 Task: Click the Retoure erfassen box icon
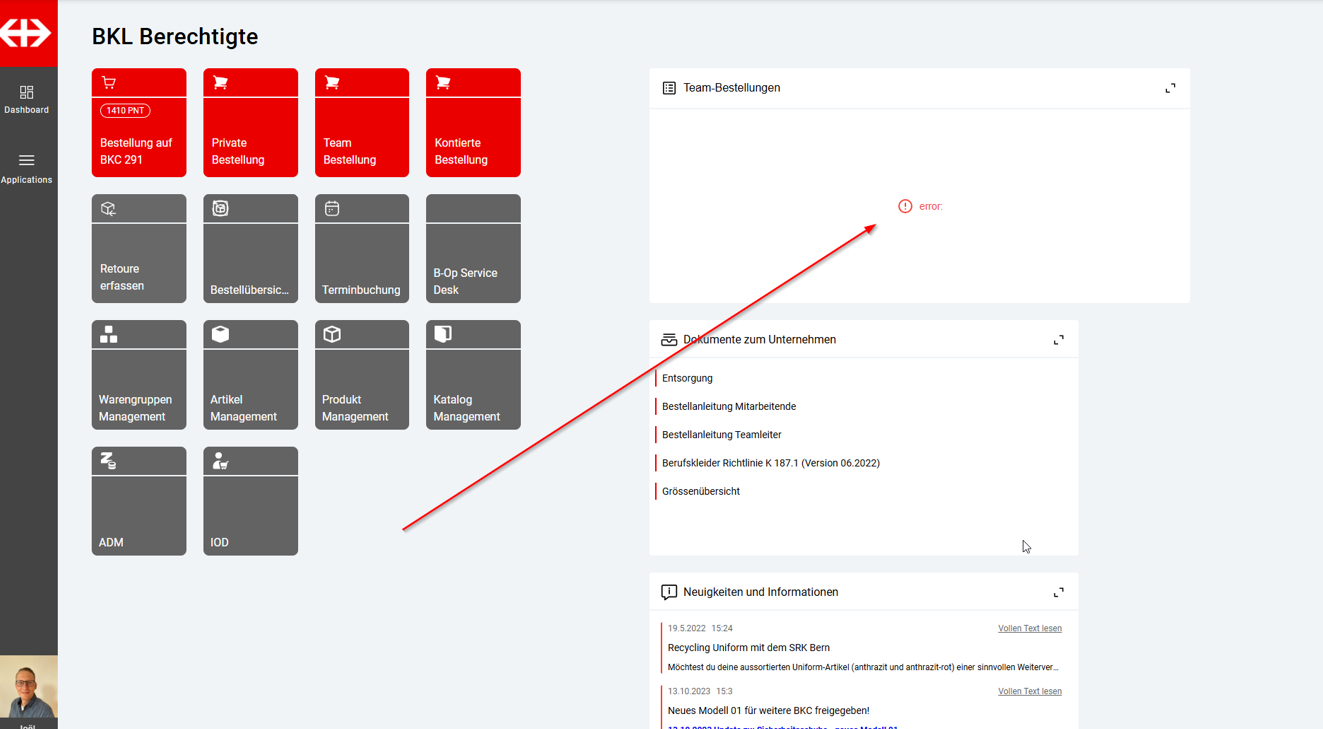point(109,209)
